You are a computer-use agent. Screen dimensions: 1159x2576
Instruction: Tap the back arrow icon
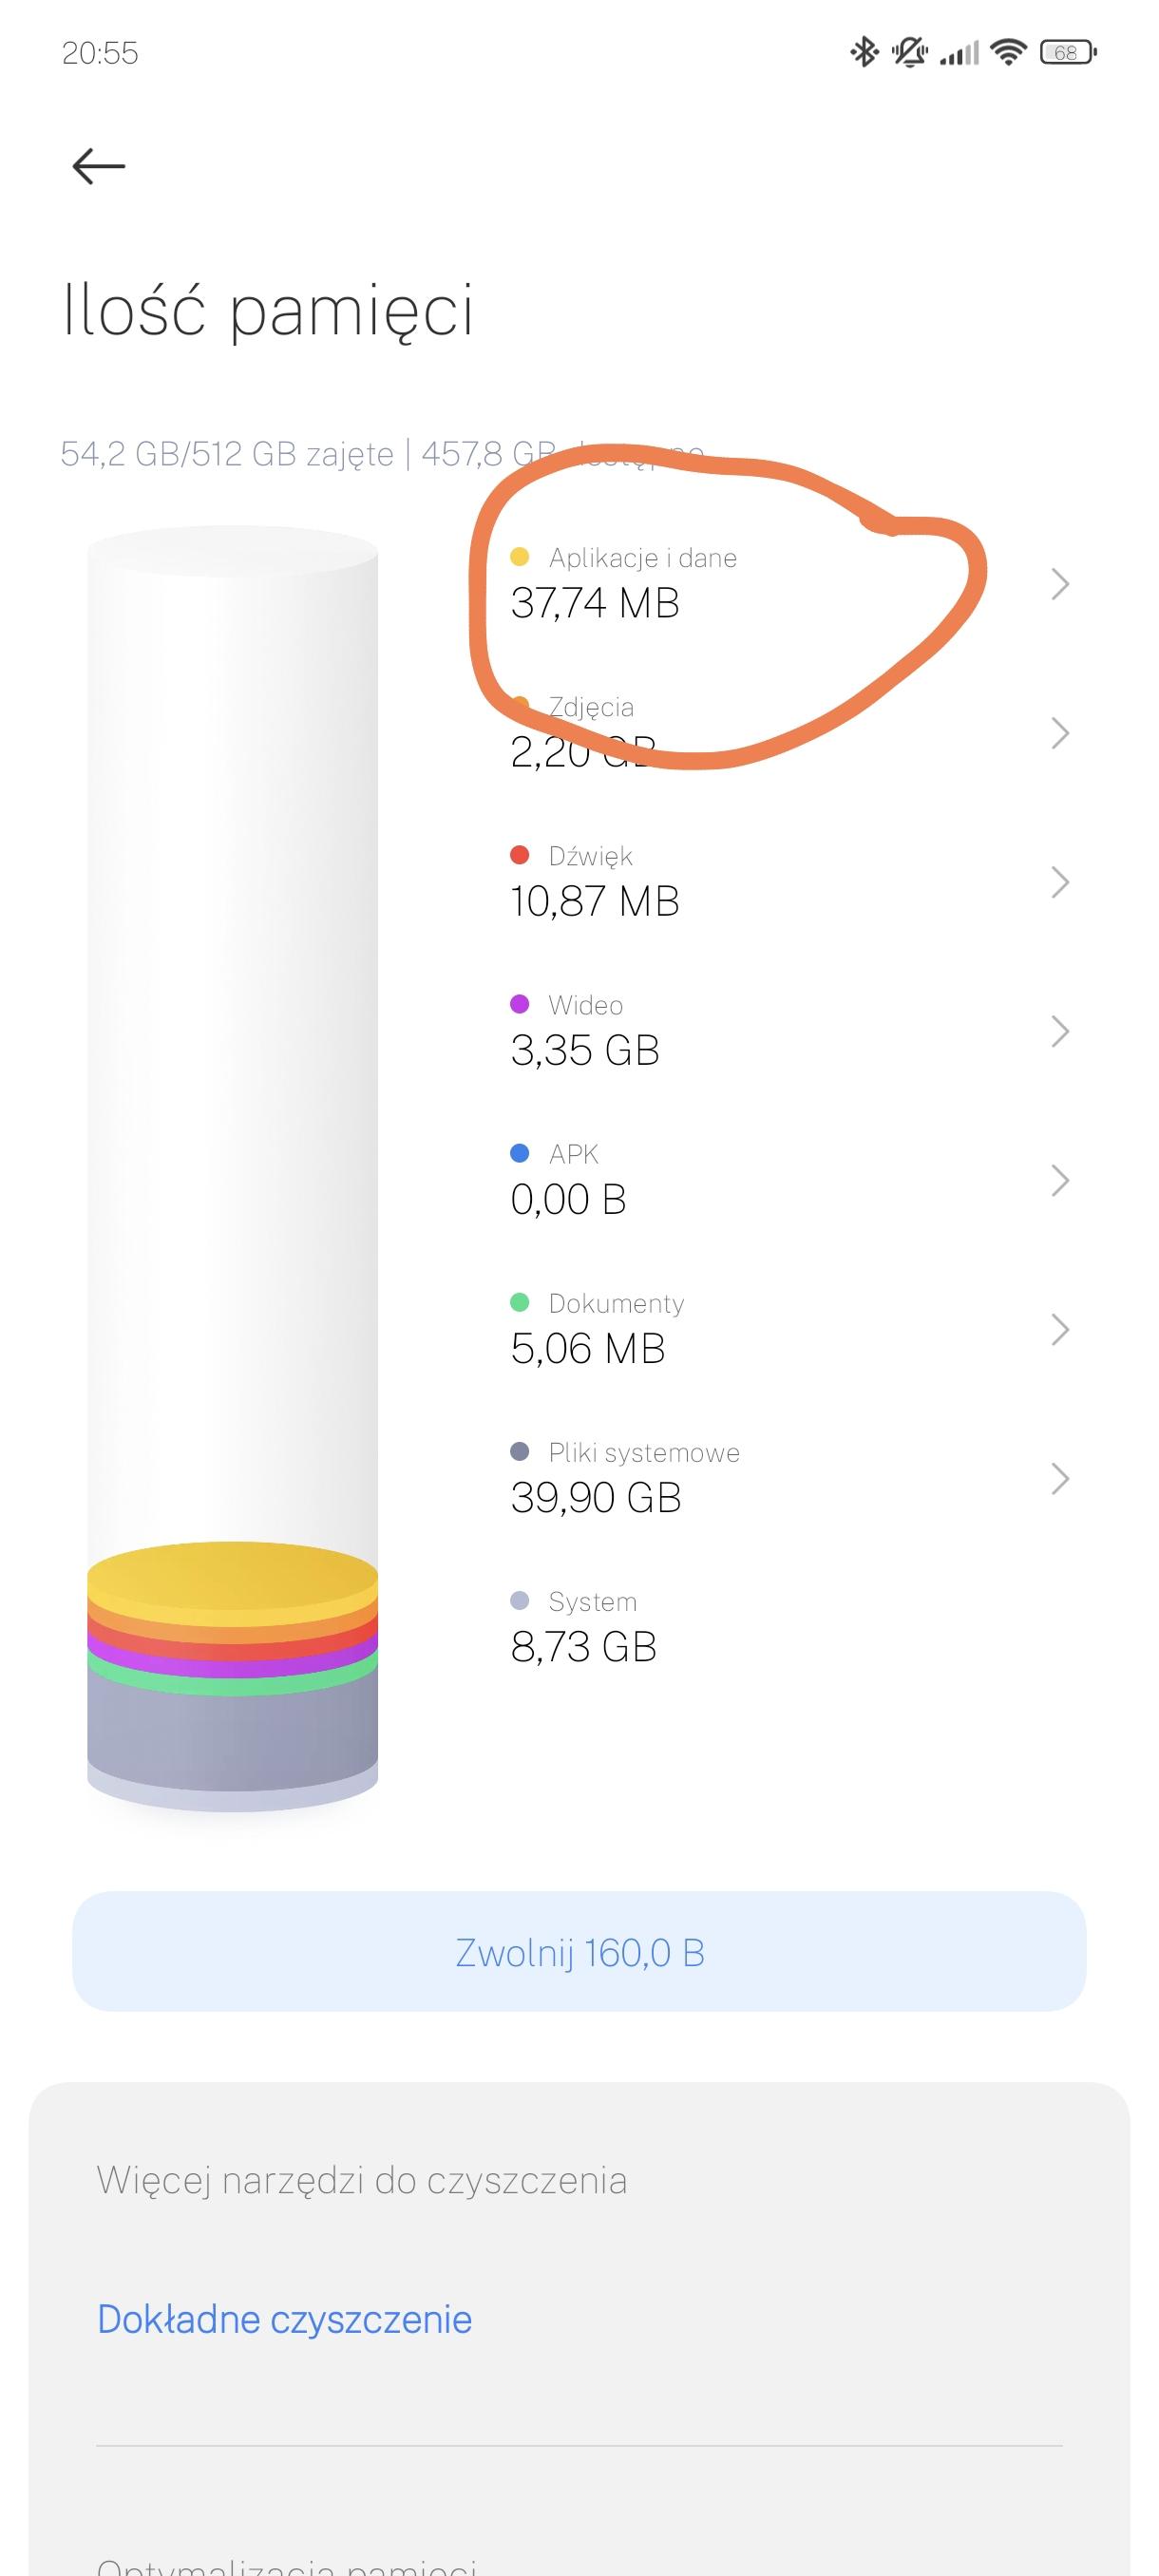pos(99,166)
